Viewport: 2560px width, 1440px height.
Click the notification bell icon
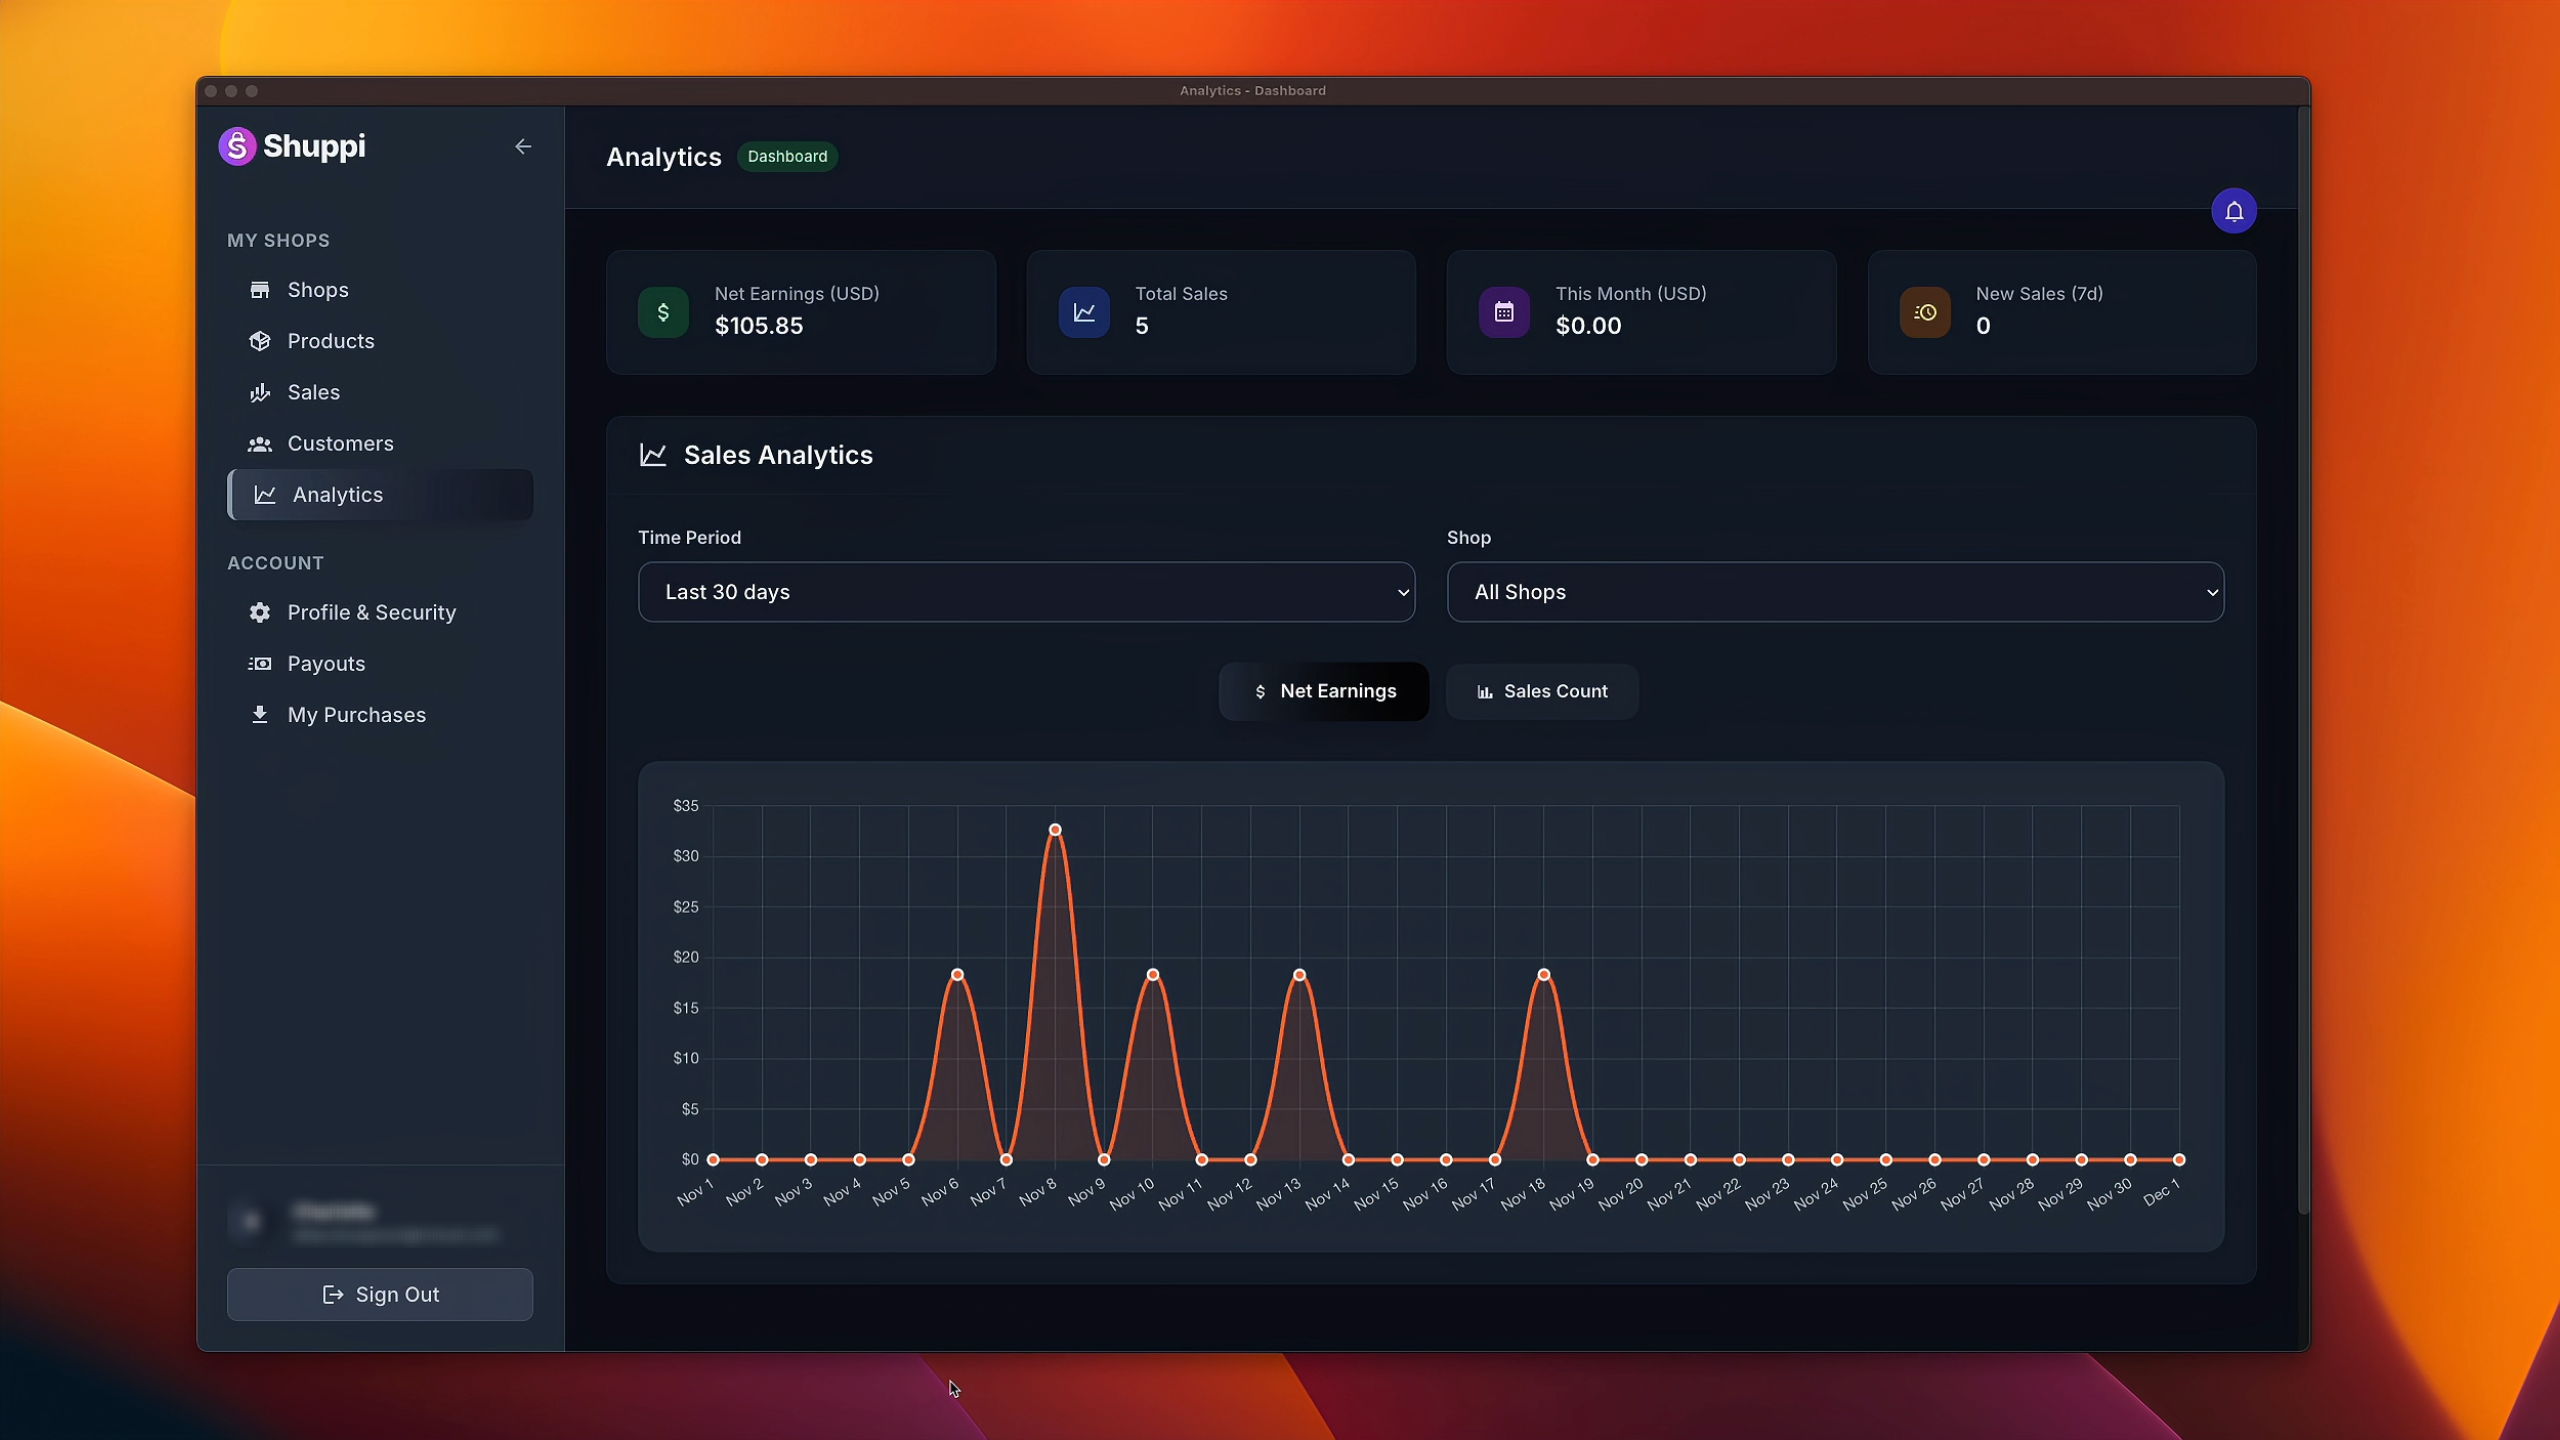2233,211
